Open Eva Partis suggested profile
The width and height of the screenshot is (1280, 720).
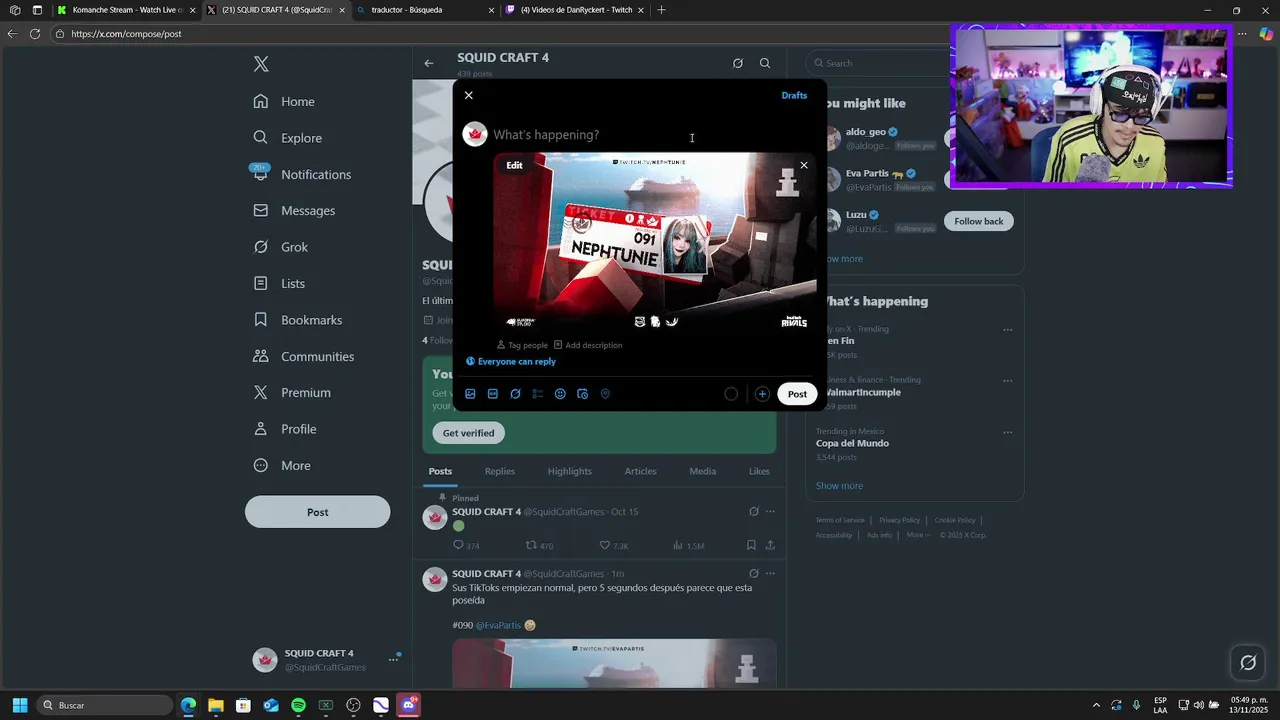(x=867, y=173)
